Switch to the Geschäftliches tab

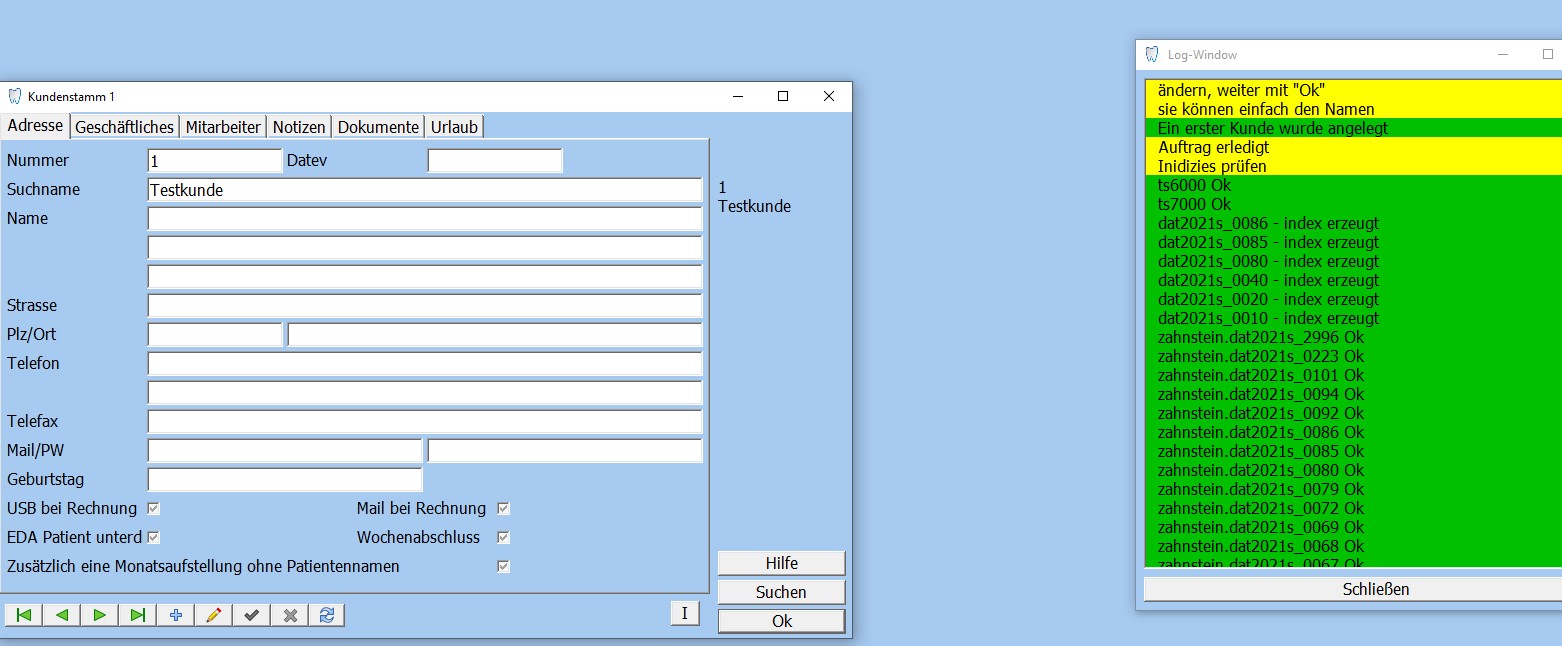click(125, 127)
